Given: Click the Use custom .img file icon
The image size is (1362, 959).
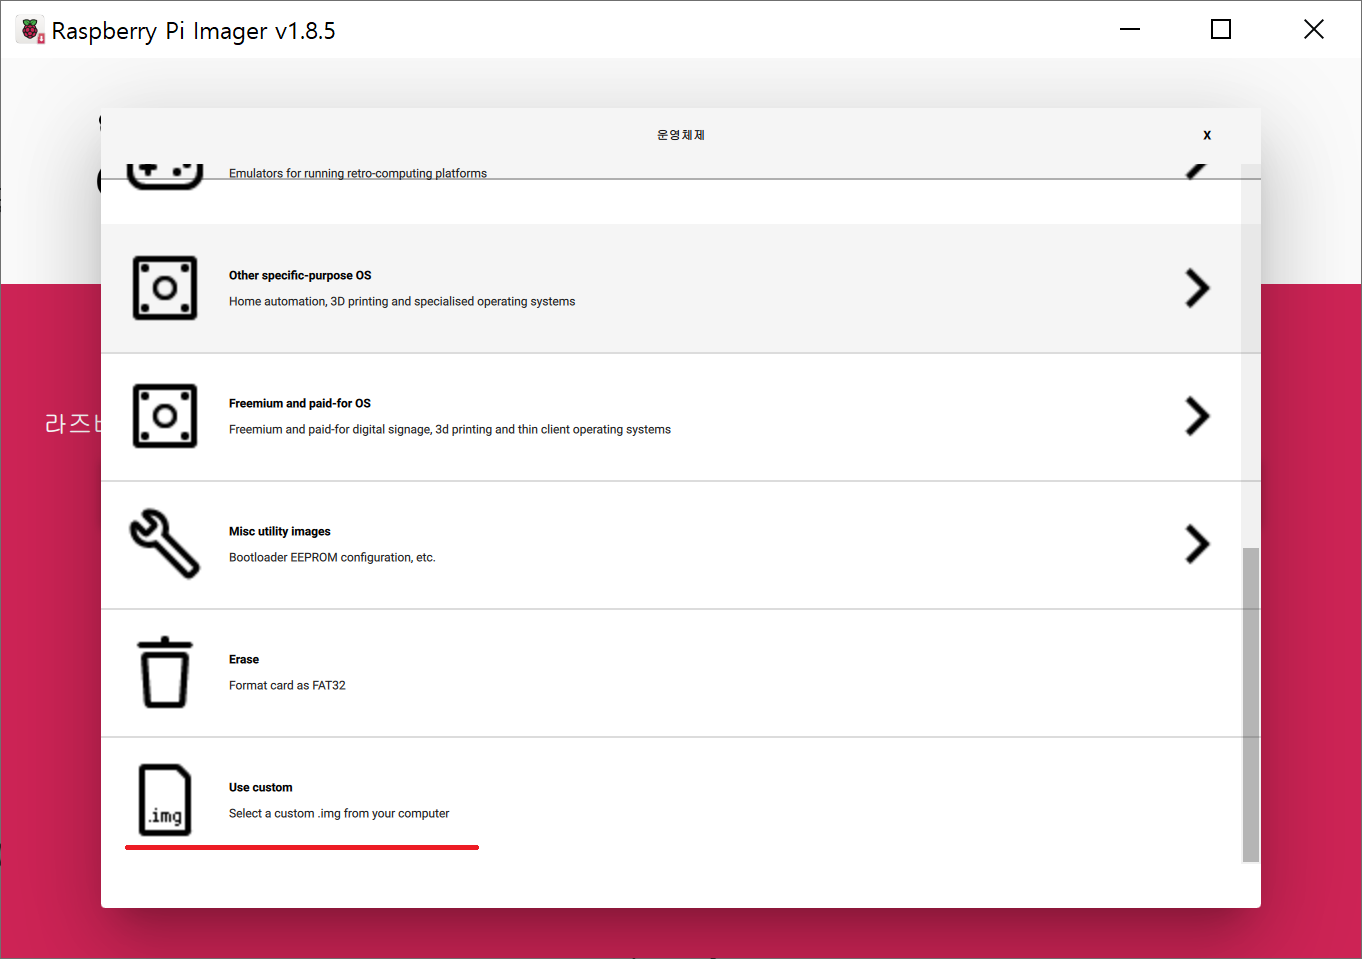Looking at the screenshot, I should [165, 800].
